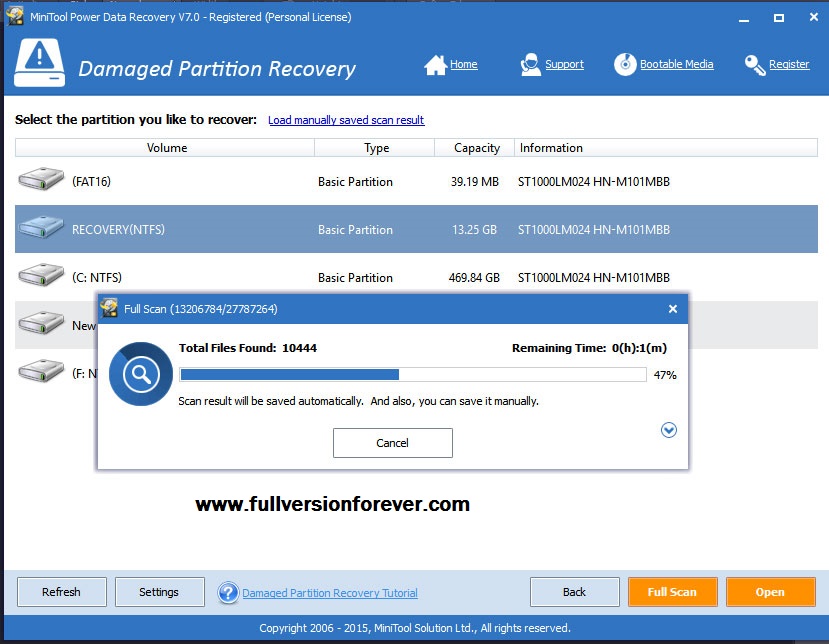The image size is (829, 644).
Task: Cancel the running full scan
Action: (393, 443)
